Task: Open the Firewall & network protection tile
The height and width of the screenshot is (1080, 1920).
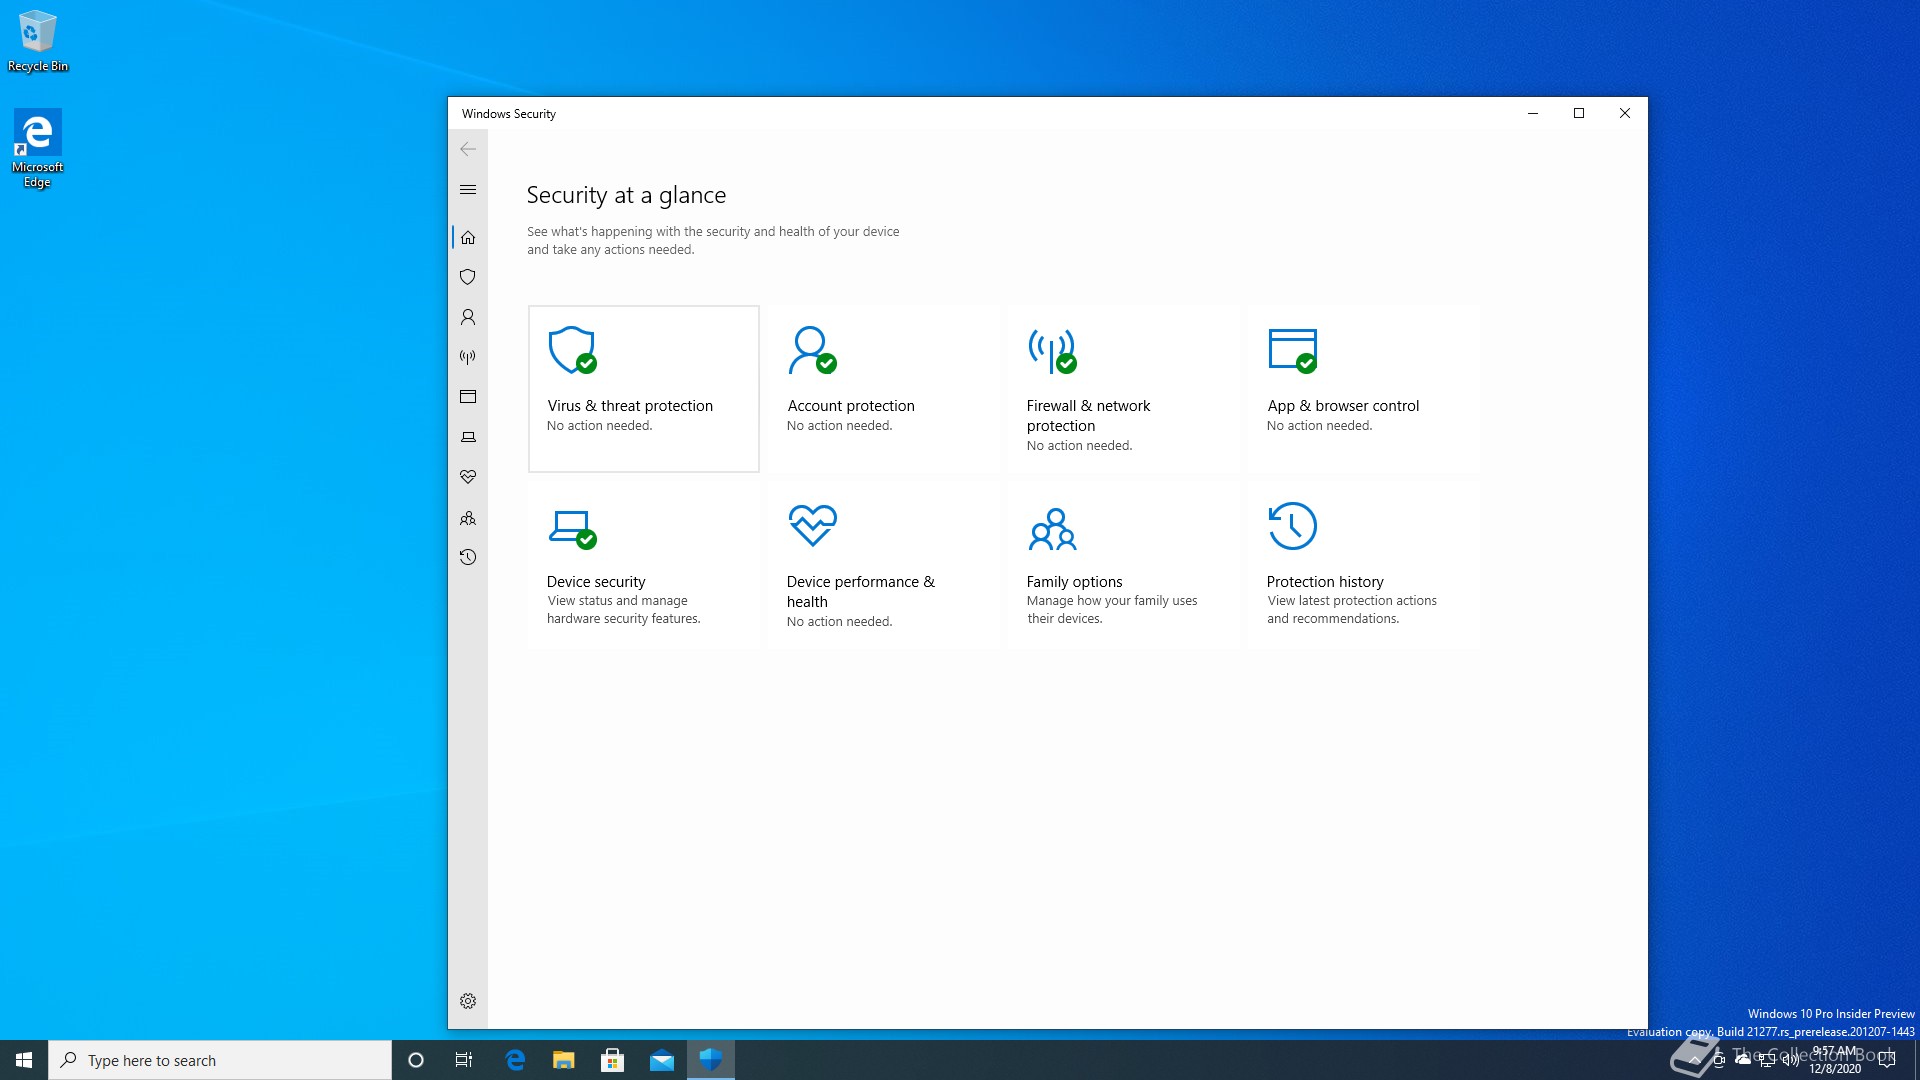Action: [x=1123, y=388]
